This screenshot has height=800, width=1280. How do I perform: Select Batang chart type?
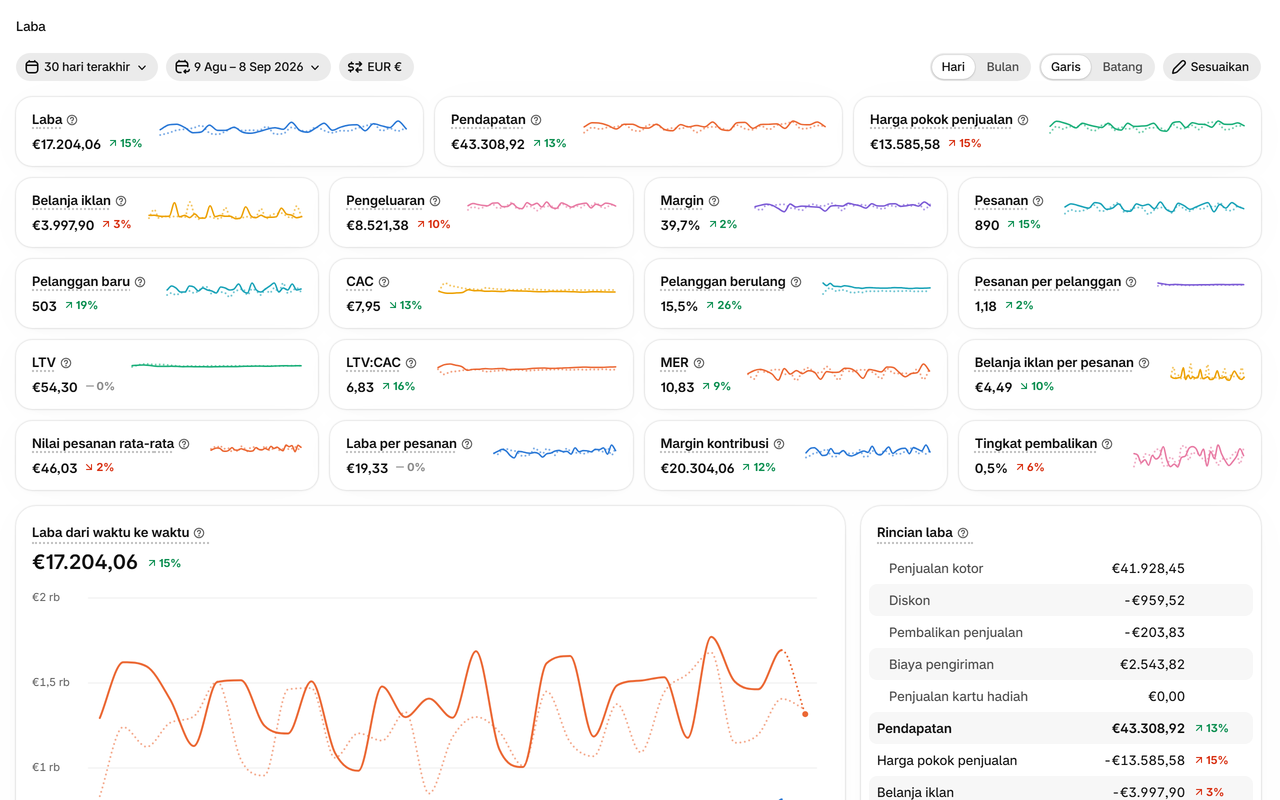coord(1122,67)
